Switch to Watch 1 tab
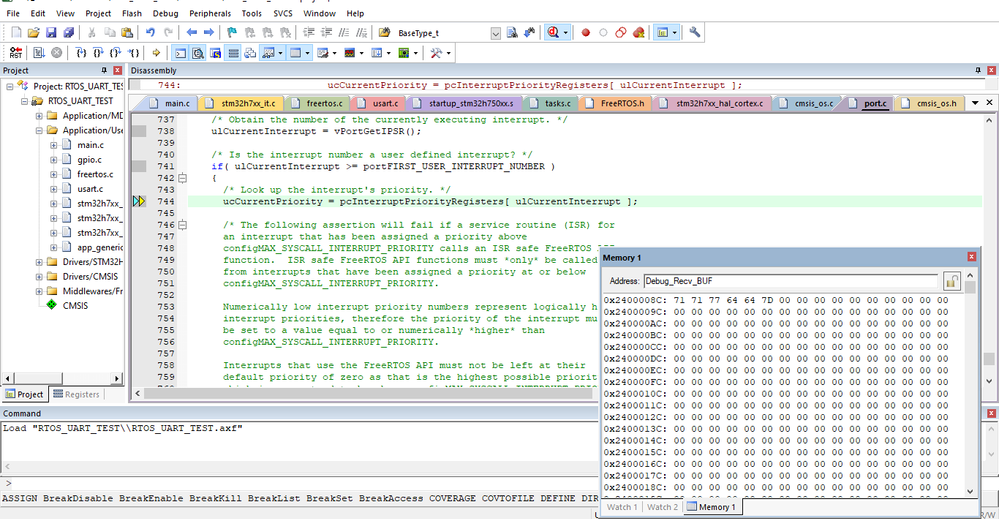This screenshot has width=999, height=519. (x=622, y=507)
